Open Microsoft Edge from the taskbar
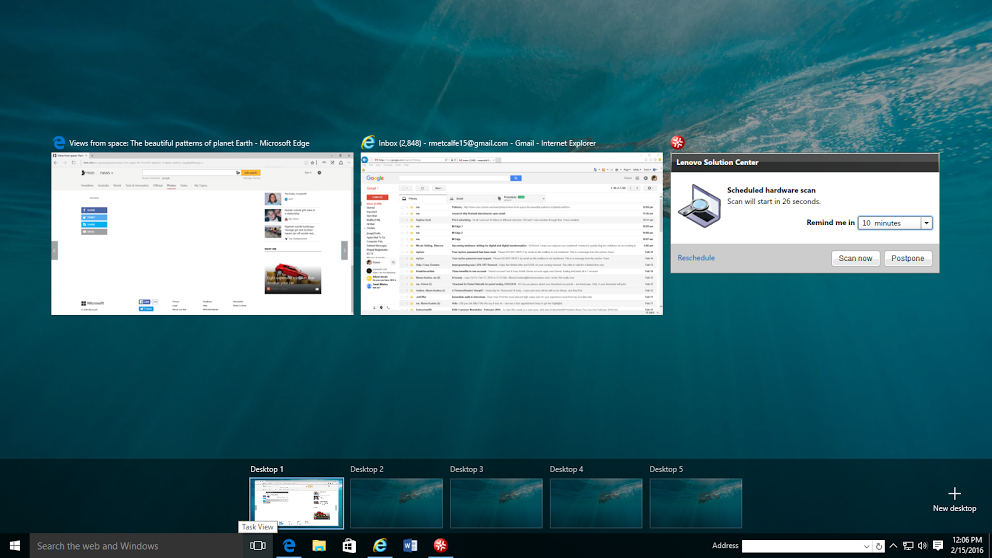Image resolution: width=992 pixels, height=558 pixels. (288, 545)
